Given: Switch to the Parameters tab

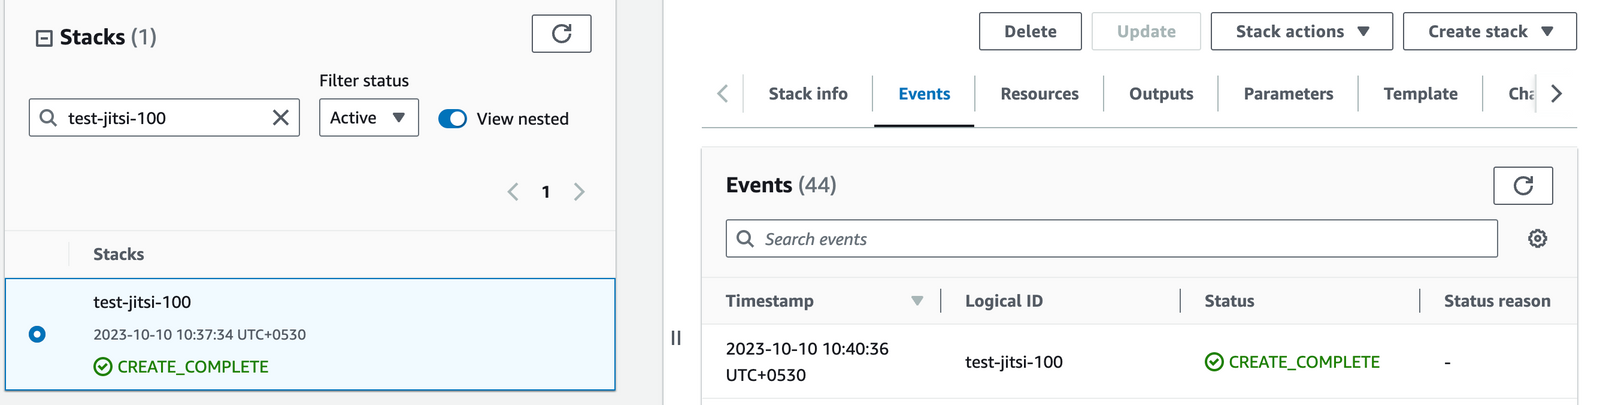Looking at the screenshot, I should click(1288, 94).
